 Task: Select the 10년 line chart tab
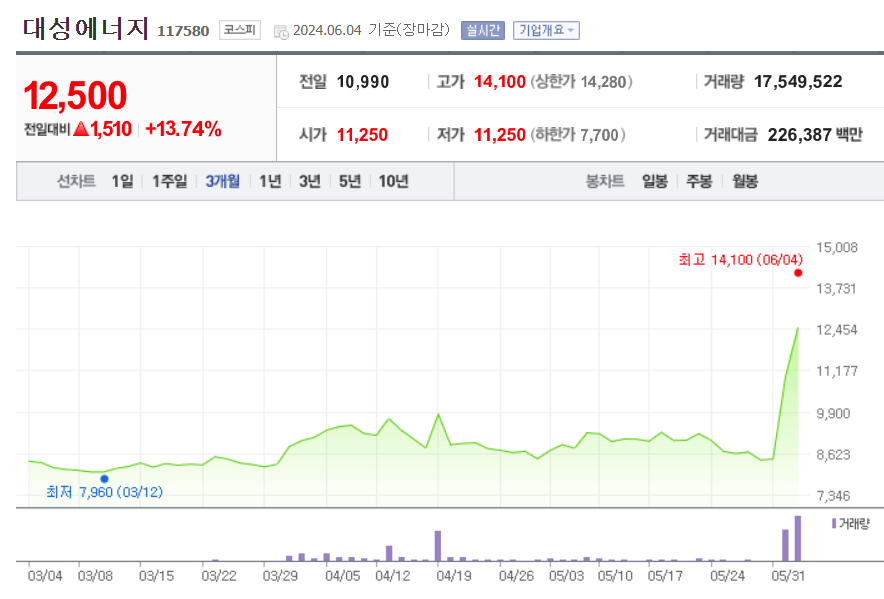(393, 181)
